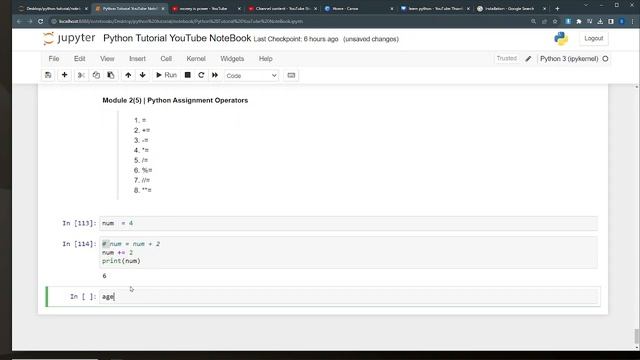Image resolution: width=640 pixels, height=360 pixels.
Task: Click the pencil edit-mode indicator icon
Action: (529, 59)
